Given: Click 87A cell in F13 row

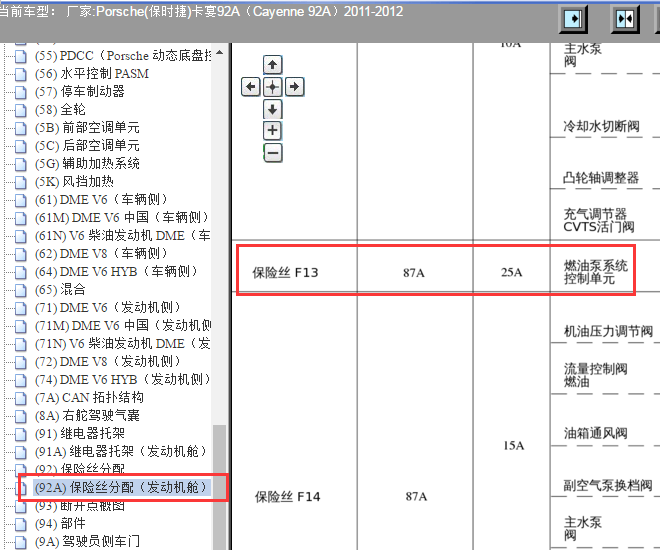Looking at the screenshot, I should coord(414,273).
